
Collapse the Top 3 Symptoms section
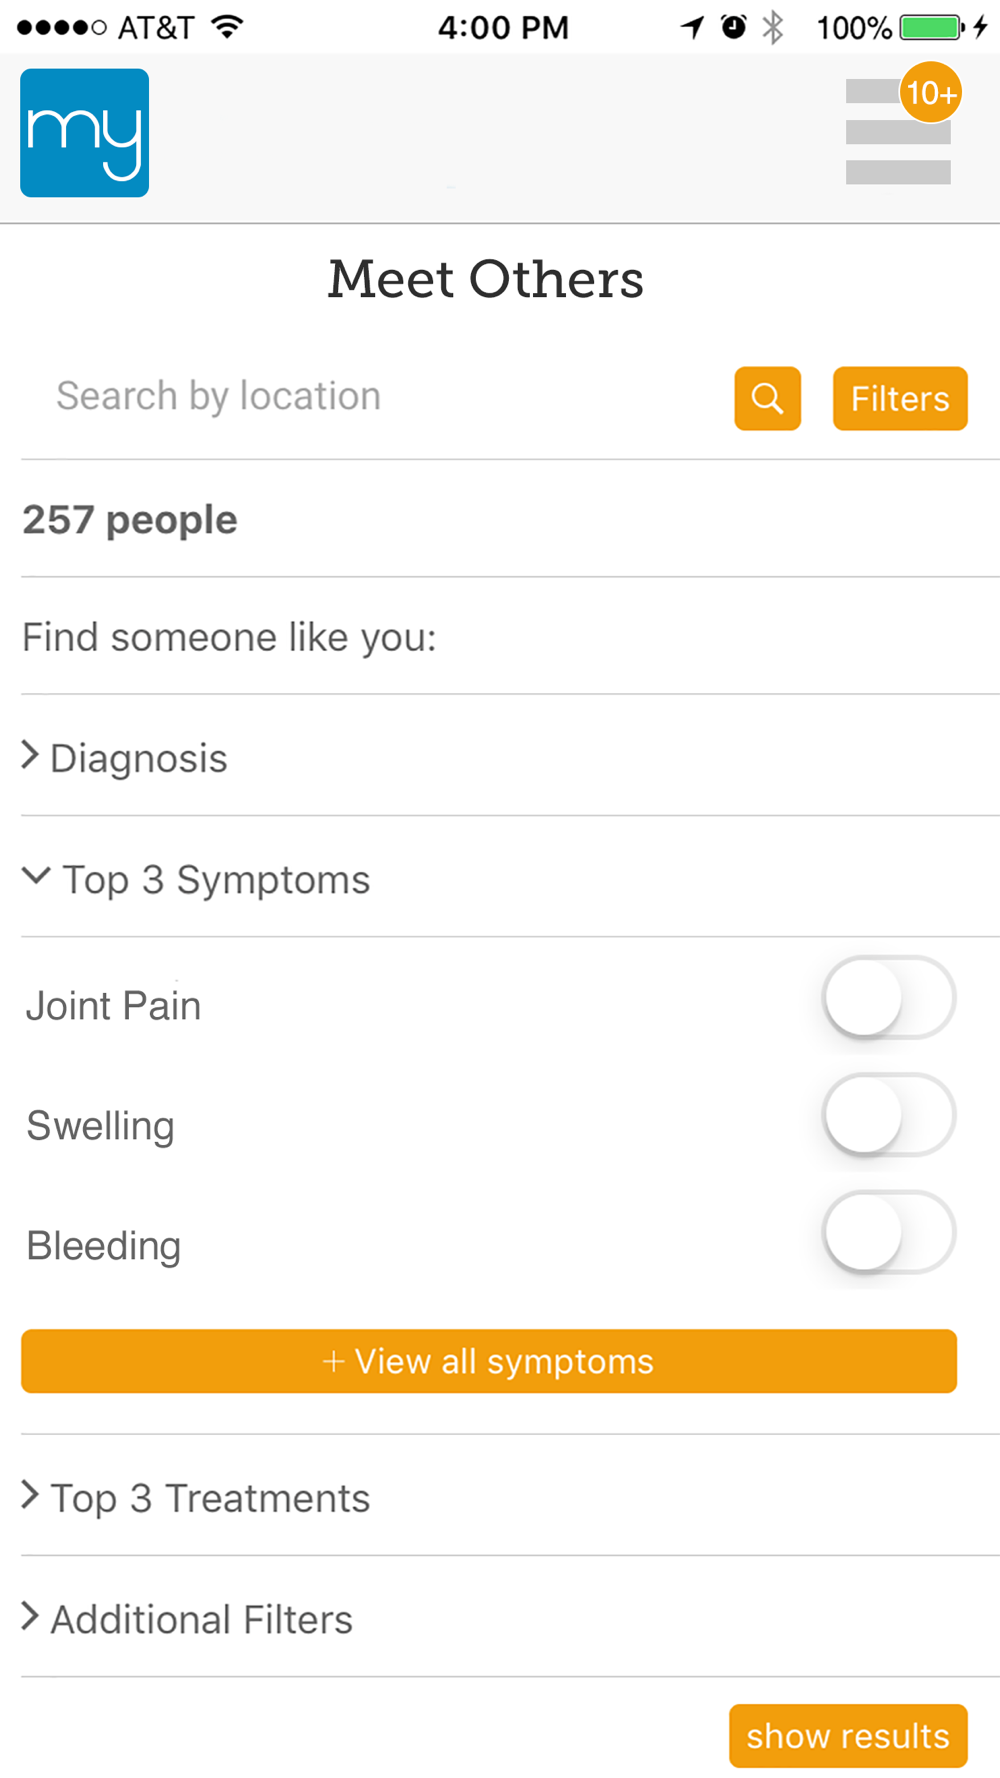click(x=510, y=877)
